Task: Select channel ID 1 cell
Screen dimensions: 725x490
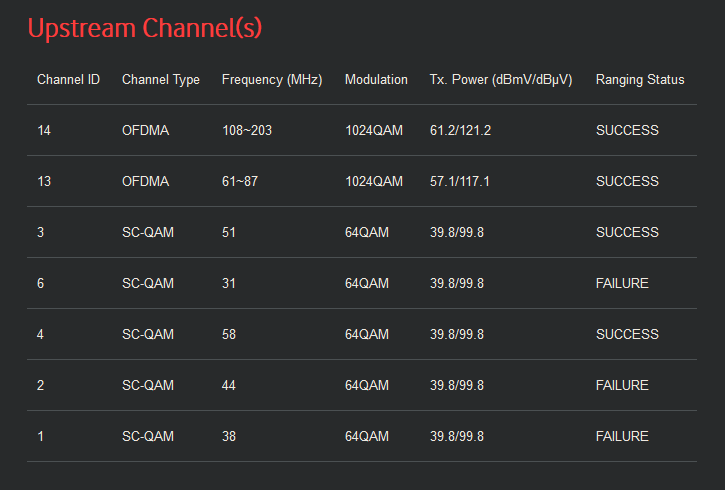Action: [41, 436]
